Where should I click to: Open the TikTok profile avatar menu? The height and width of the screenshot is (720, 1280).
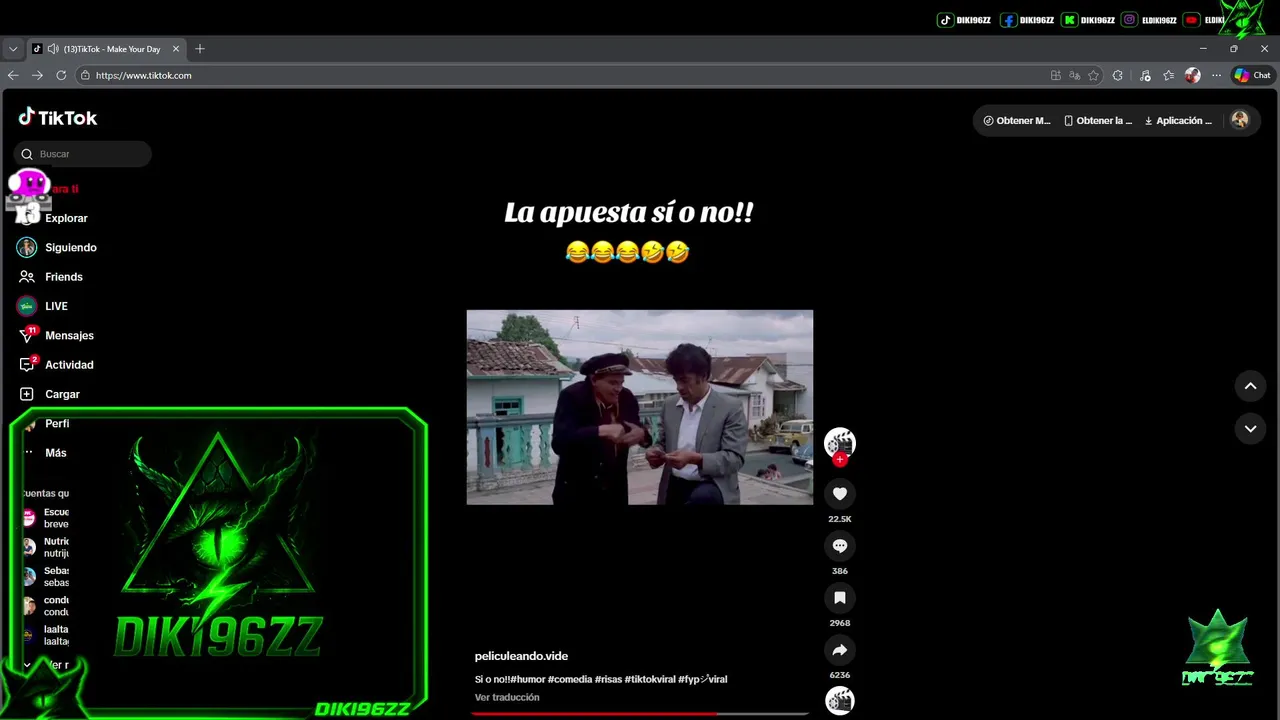coord(1240,120)
